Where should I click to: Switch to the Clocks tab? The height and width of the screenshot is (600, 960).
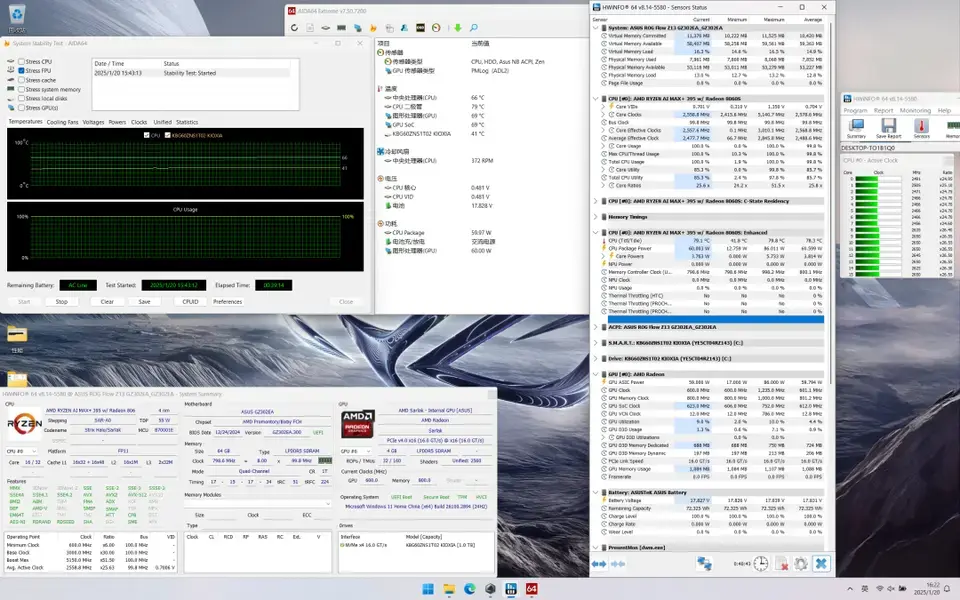coord(139,122)
